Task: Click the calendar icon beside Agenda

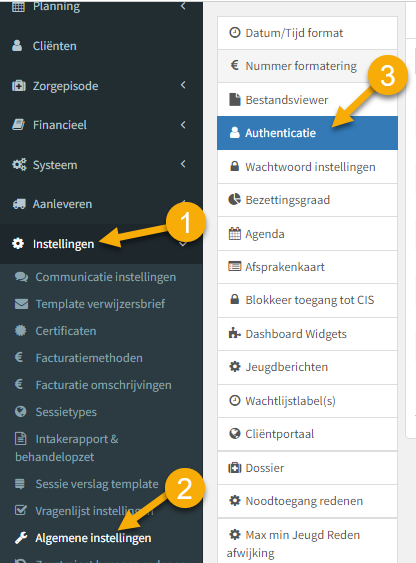Action: (x=235, y=233)
